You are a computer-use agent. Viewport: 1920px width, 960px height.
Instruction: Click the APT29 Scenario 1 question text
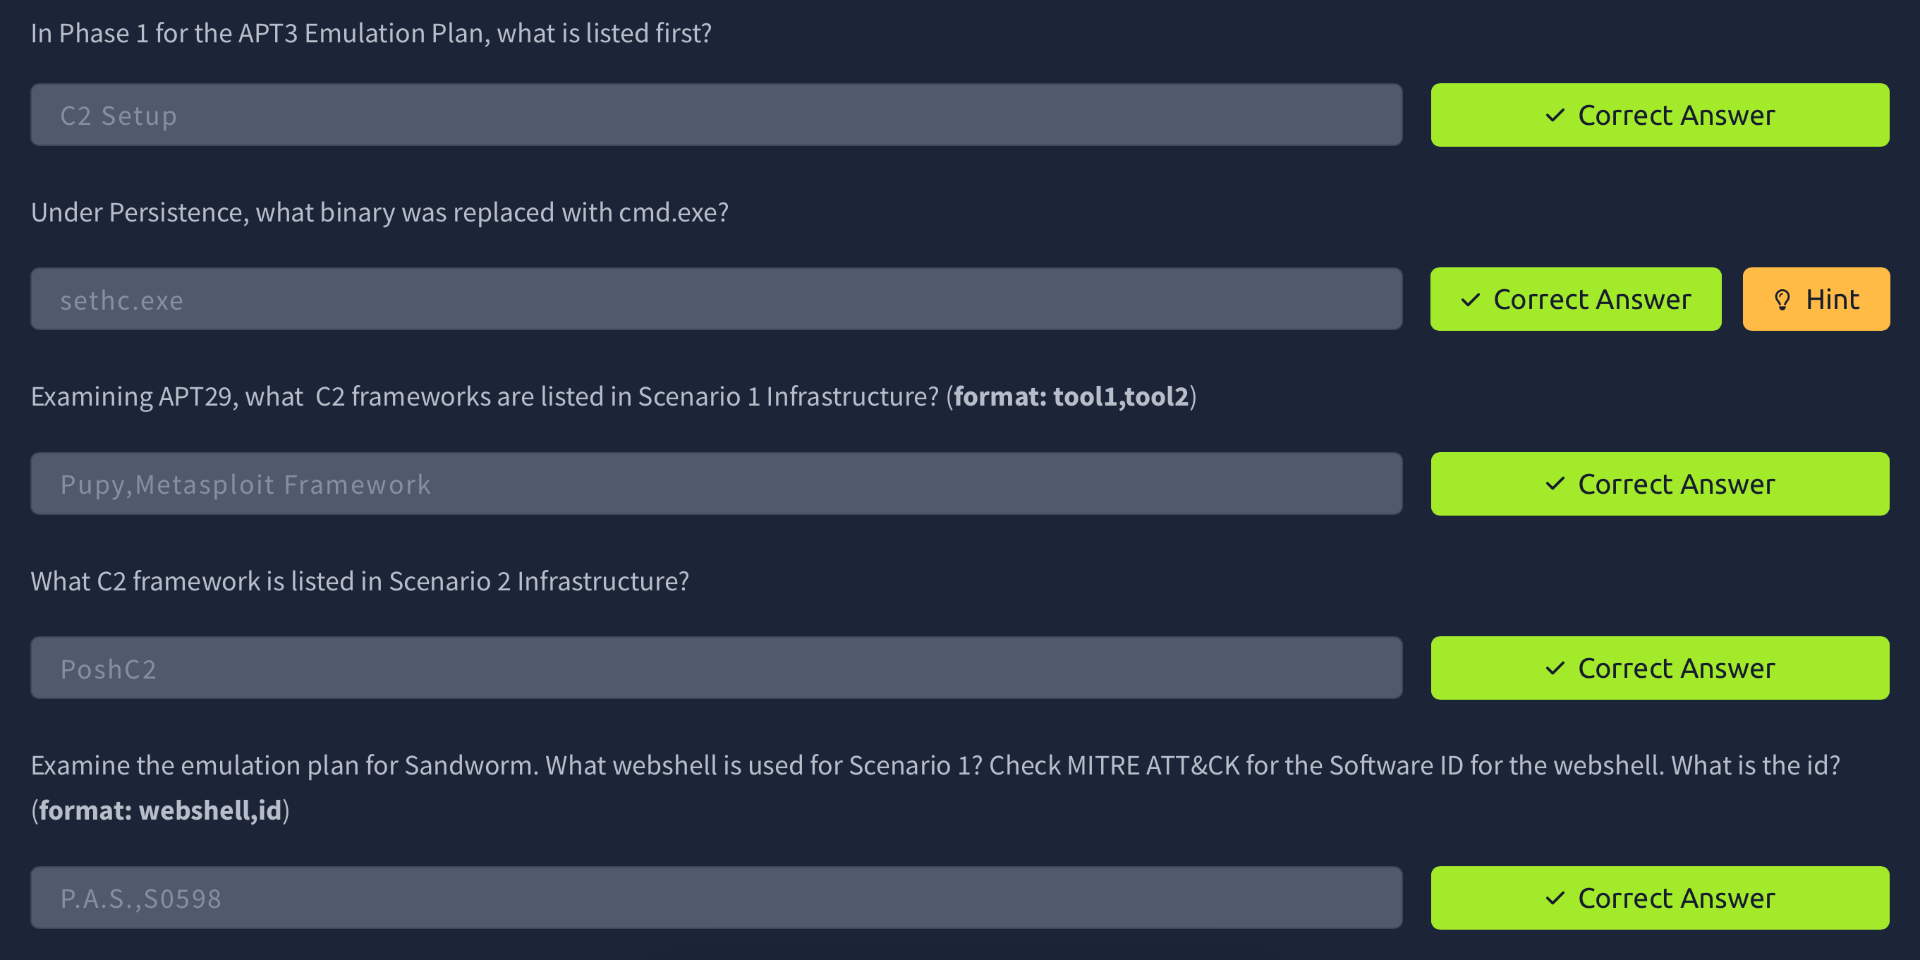[613, 397]
